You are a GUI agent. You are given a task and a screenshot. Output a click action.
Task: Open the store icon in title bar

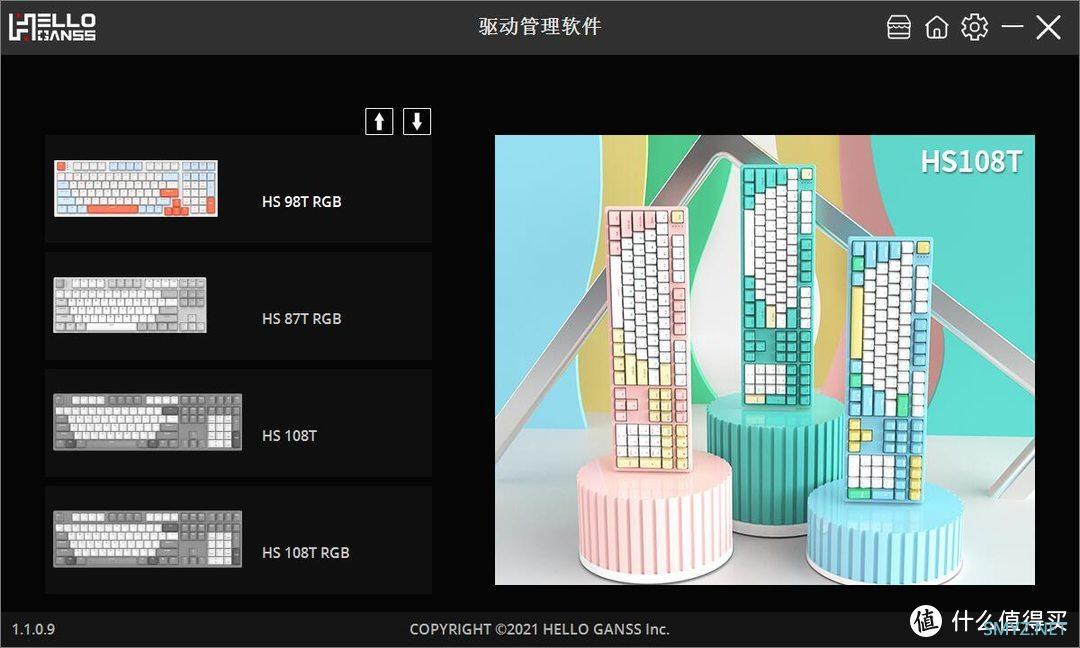(898, 28)
